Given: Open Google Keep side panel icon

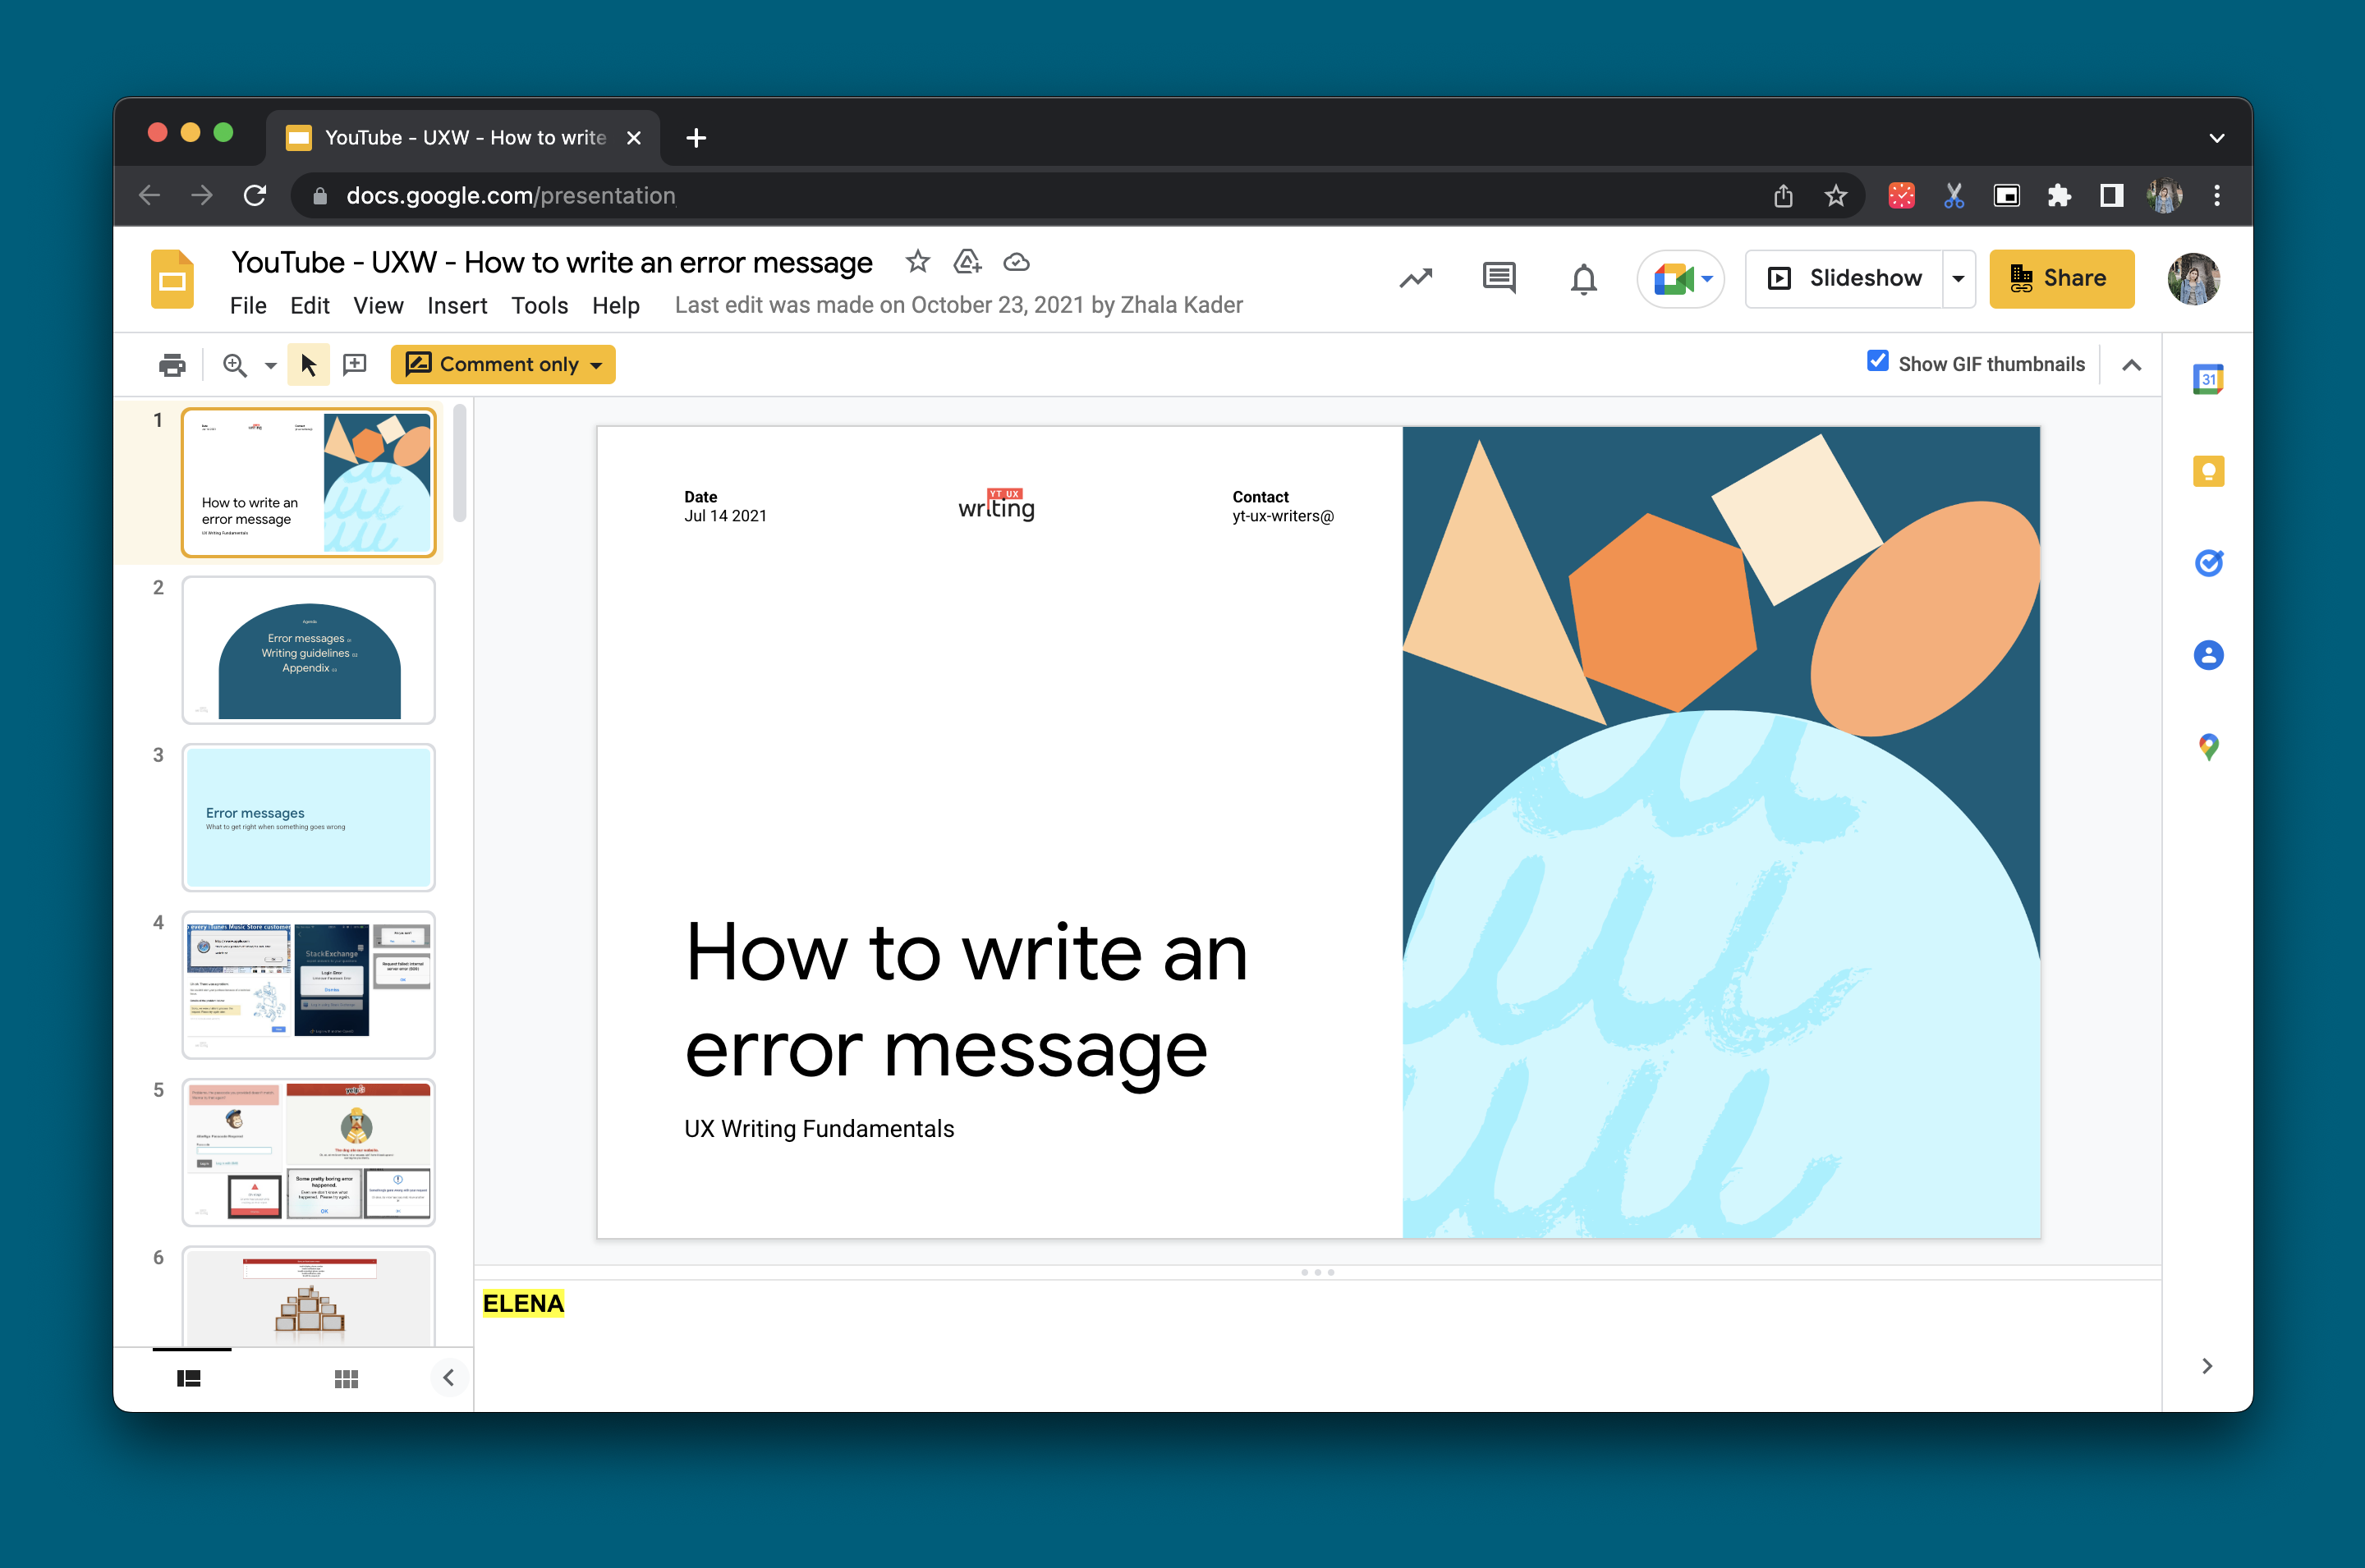Looking at the screenshot, I should click(x=2208, y=471).
